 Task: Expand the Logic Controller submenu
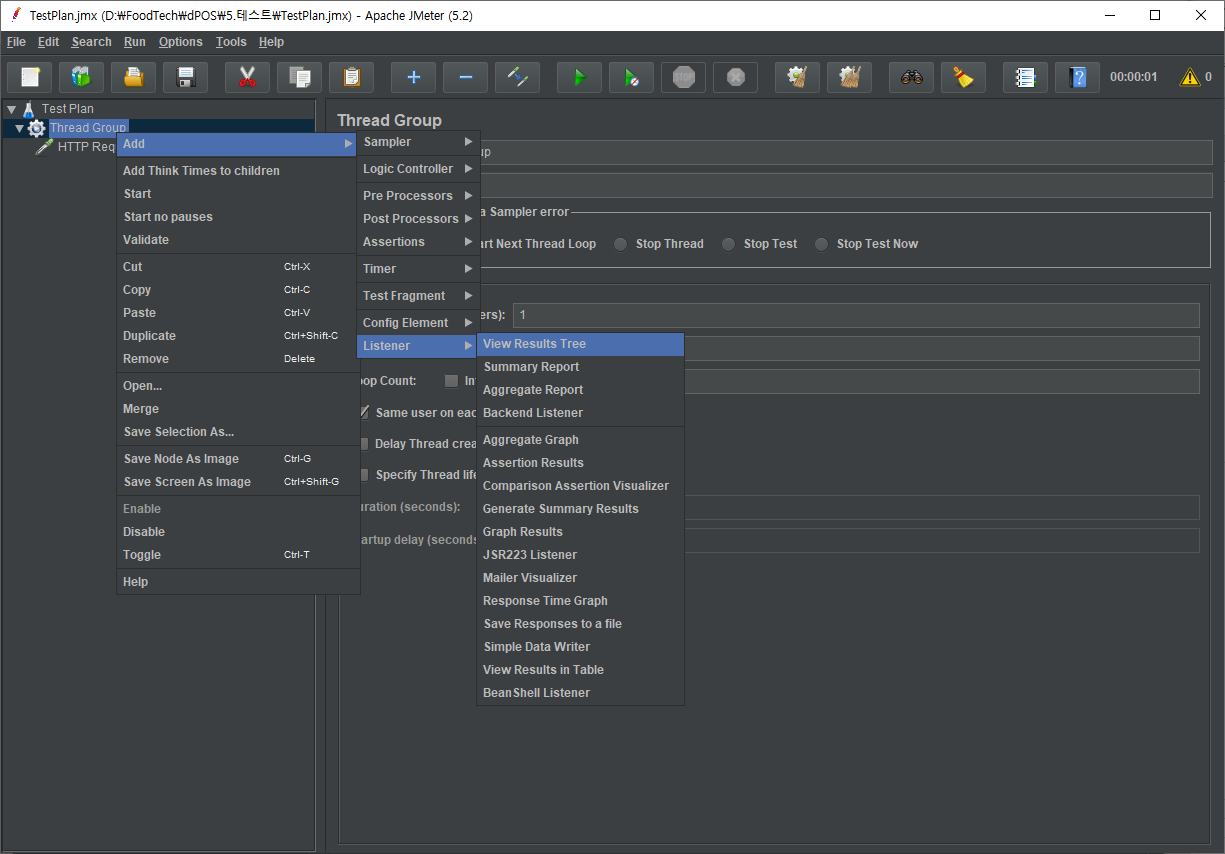click(x=419, y=169)
